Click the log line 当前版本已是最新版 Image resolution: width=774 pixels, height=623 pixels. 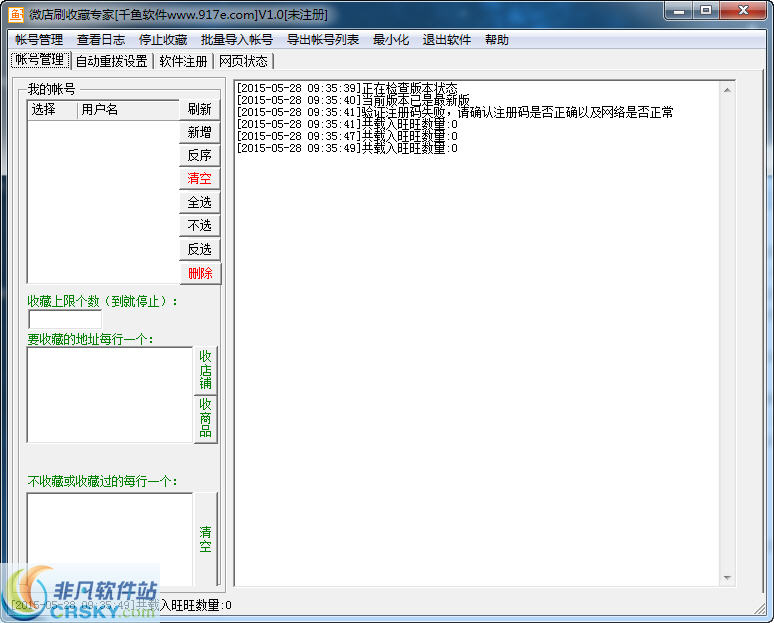click(353, 100)
